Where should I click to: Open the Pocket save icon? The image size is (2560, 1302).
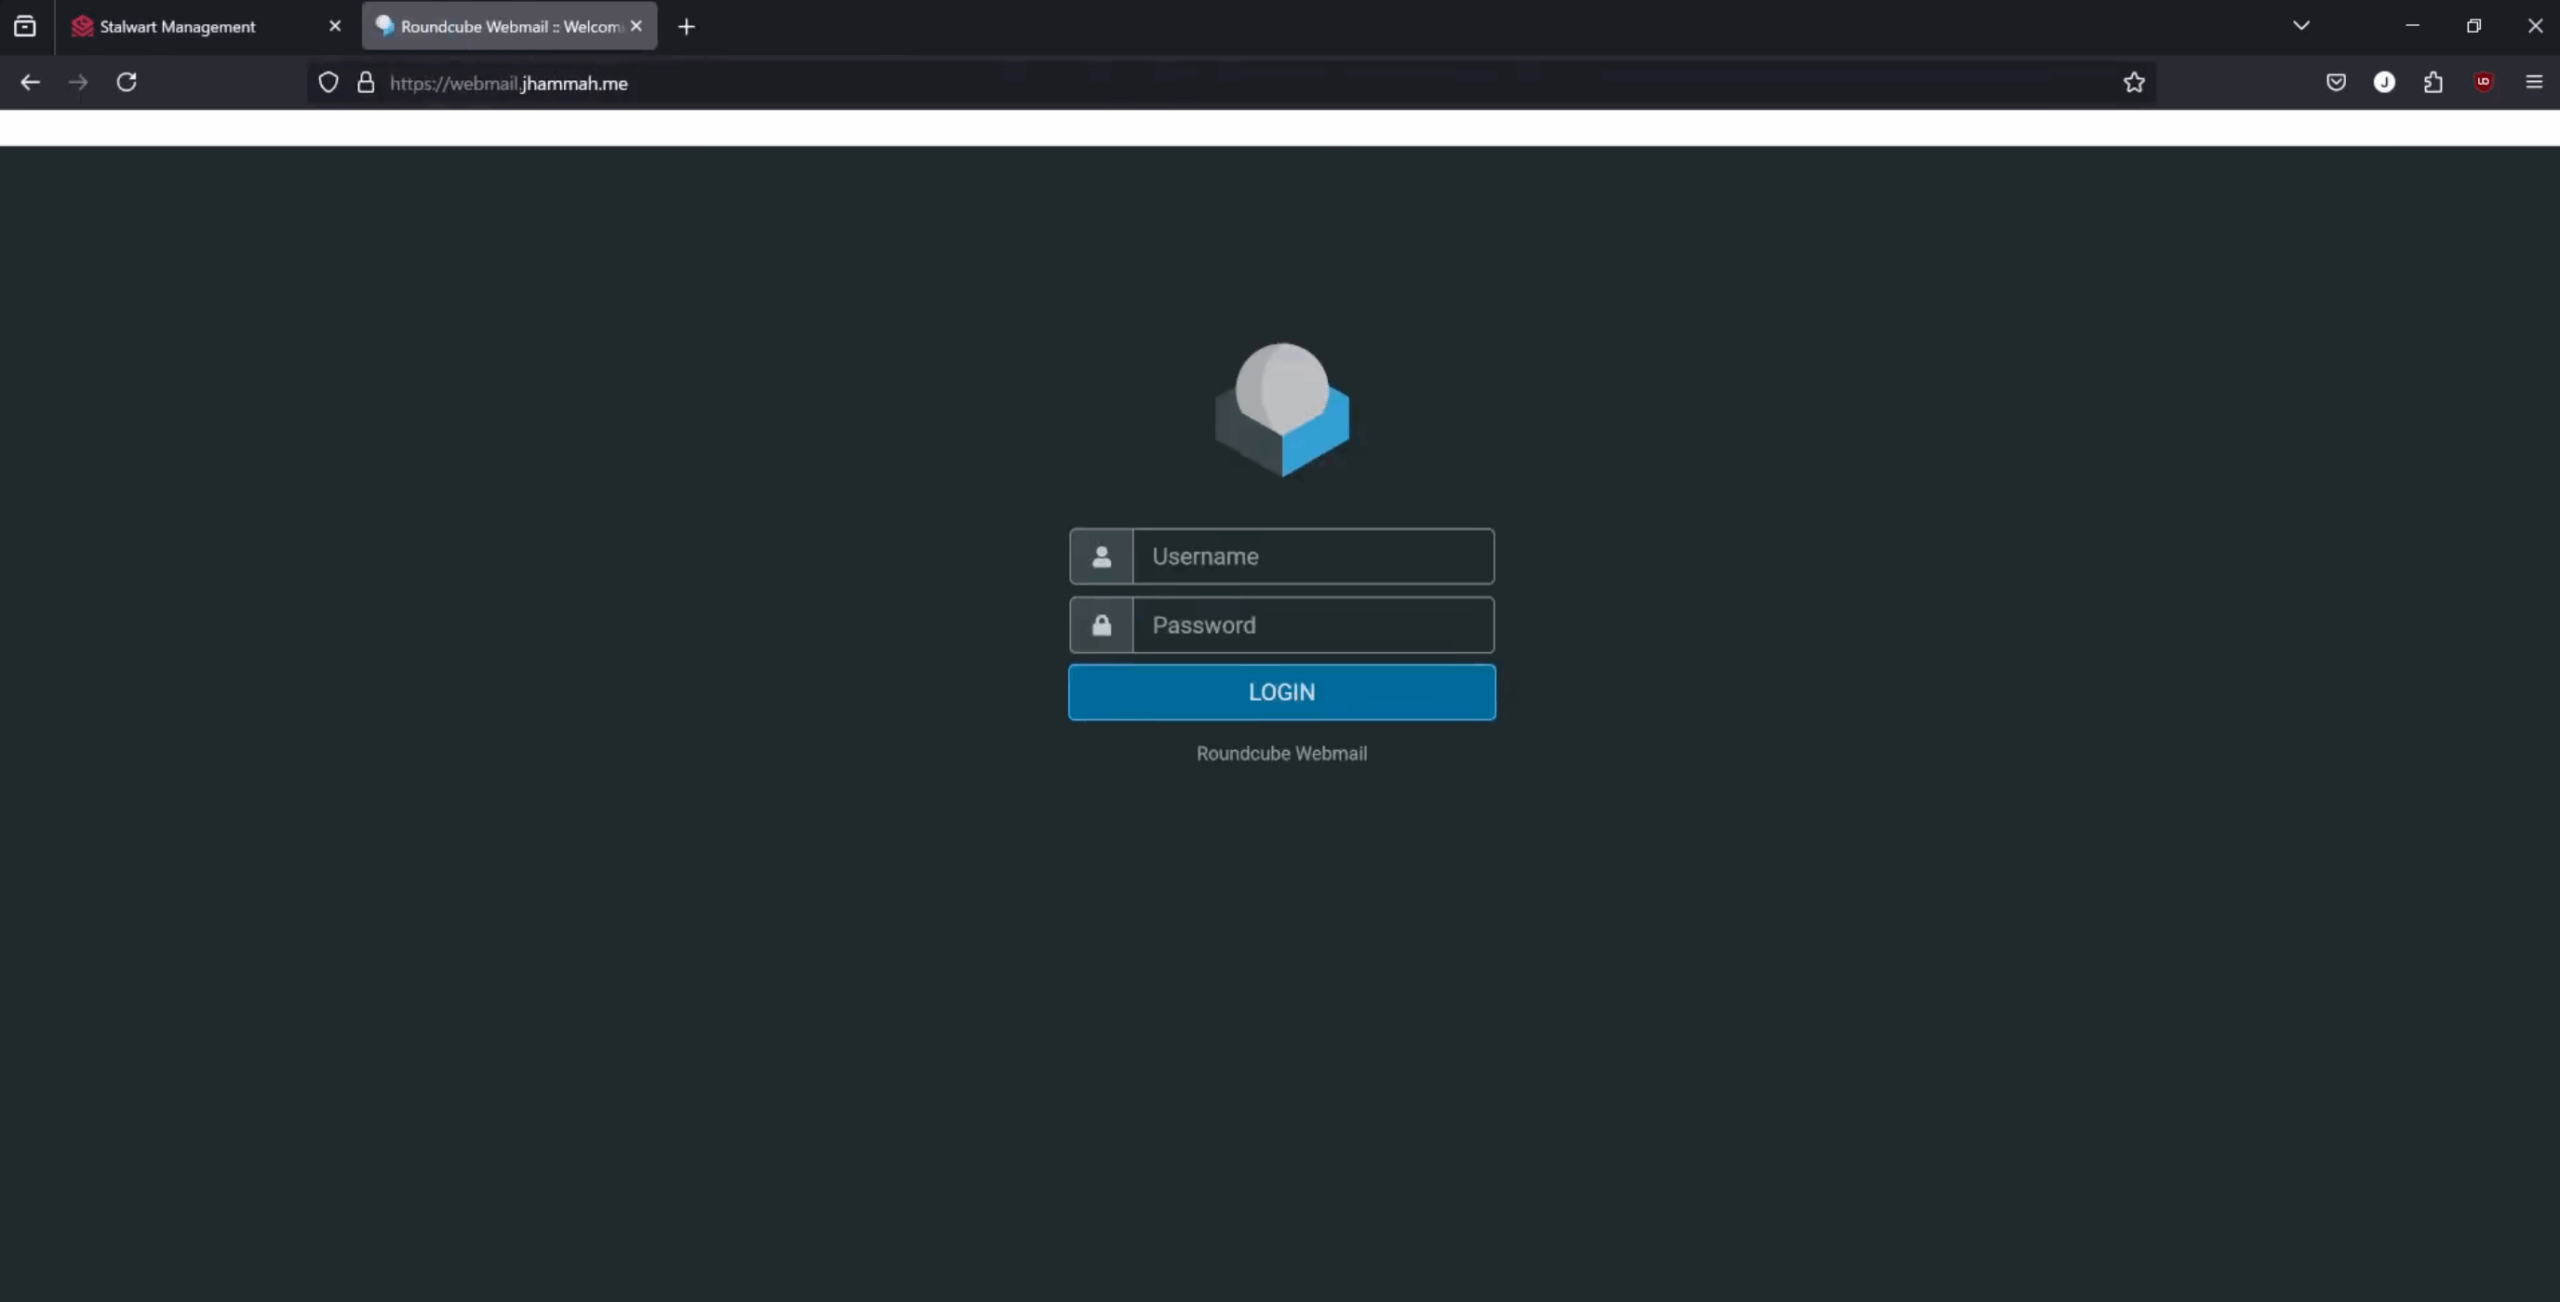(x=2336, y=82)
